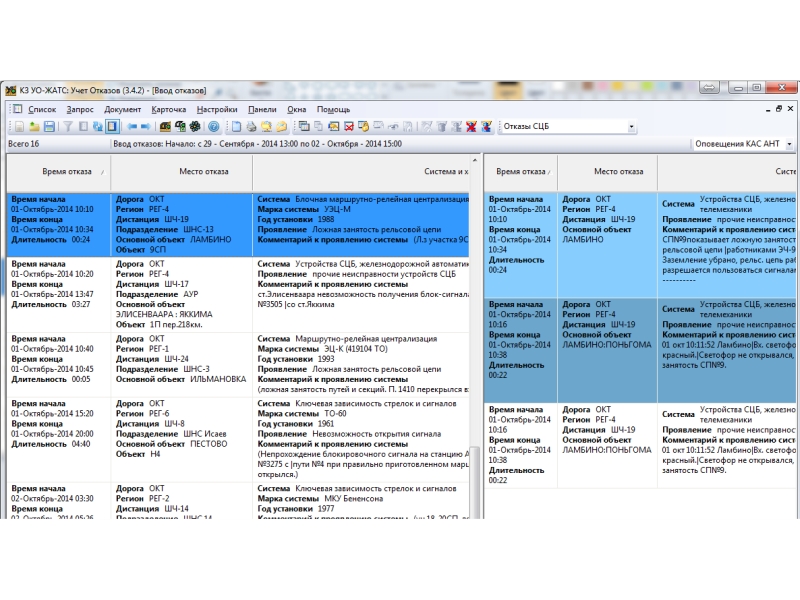The width and height of the screenshot is (800, 600).
Task: Click the blue floppy disk save icon
Action: click(x=49, y=127)
